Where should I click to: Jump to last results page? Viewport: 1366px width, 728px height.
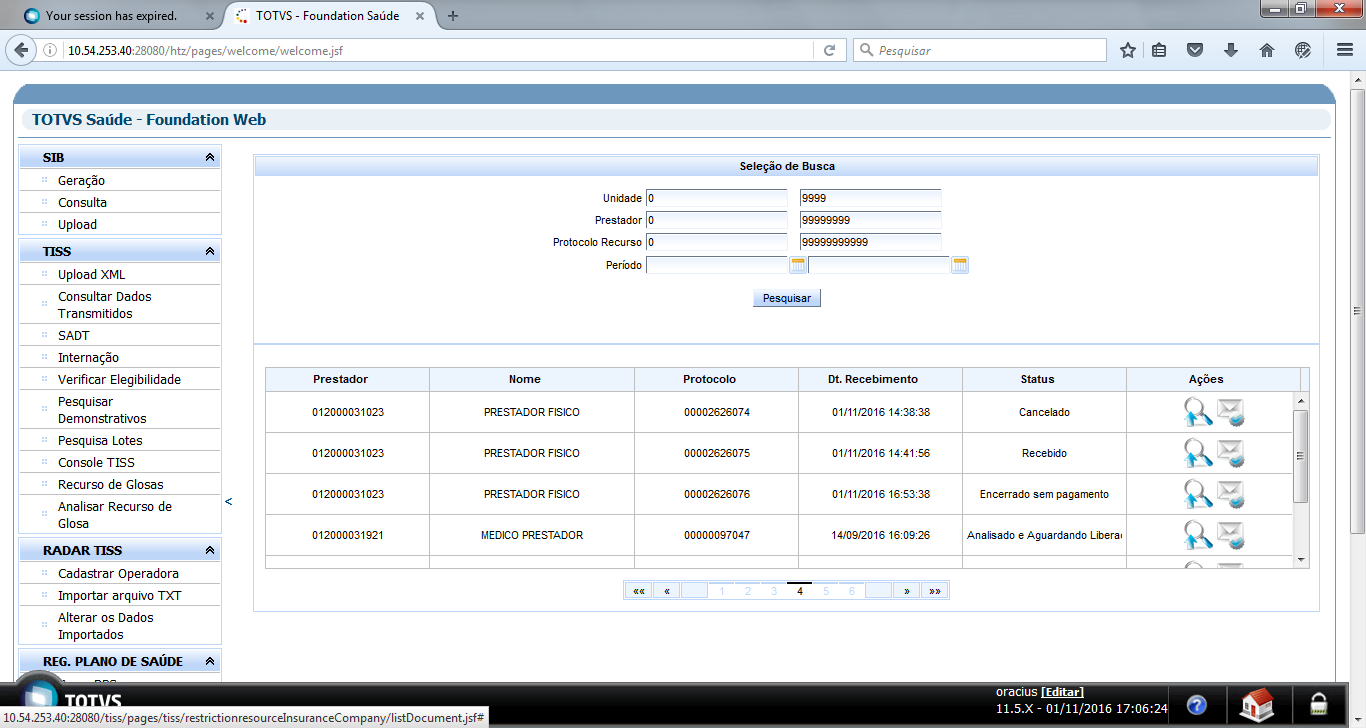tap(934, 591)
